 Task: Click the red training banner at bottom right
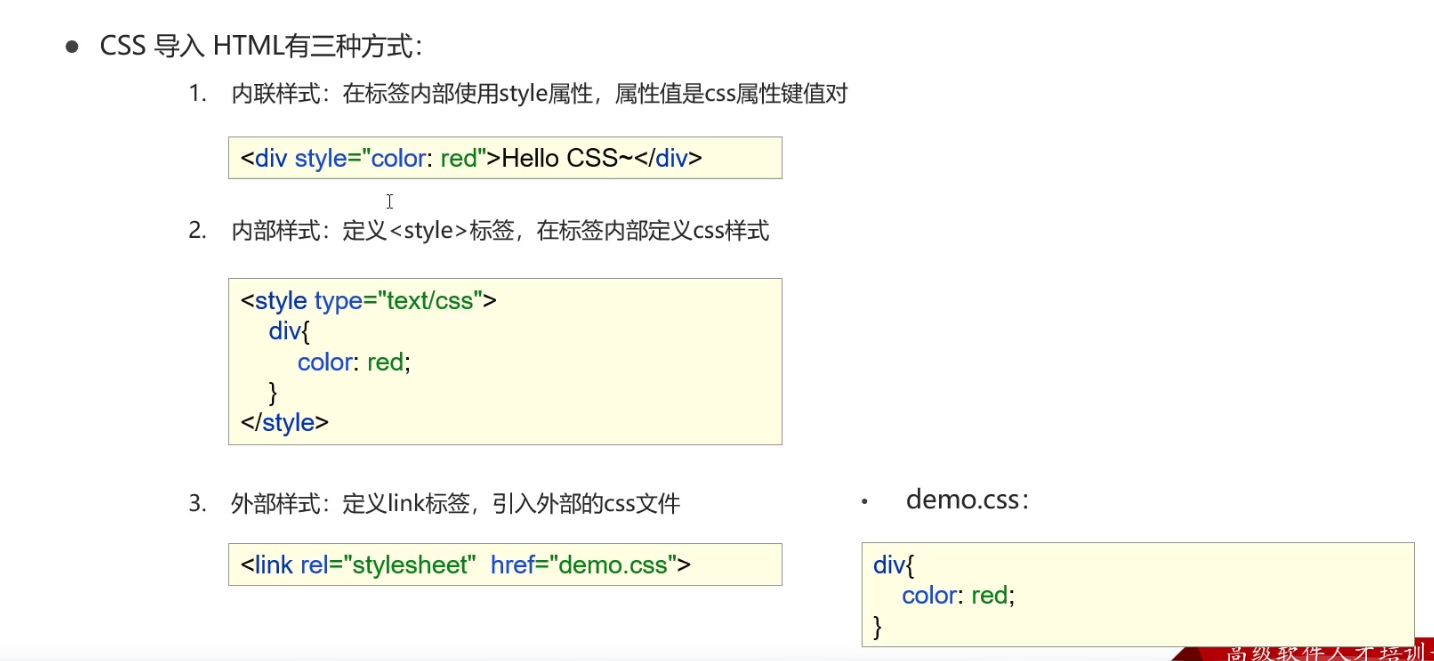[x=1305, y=651]
